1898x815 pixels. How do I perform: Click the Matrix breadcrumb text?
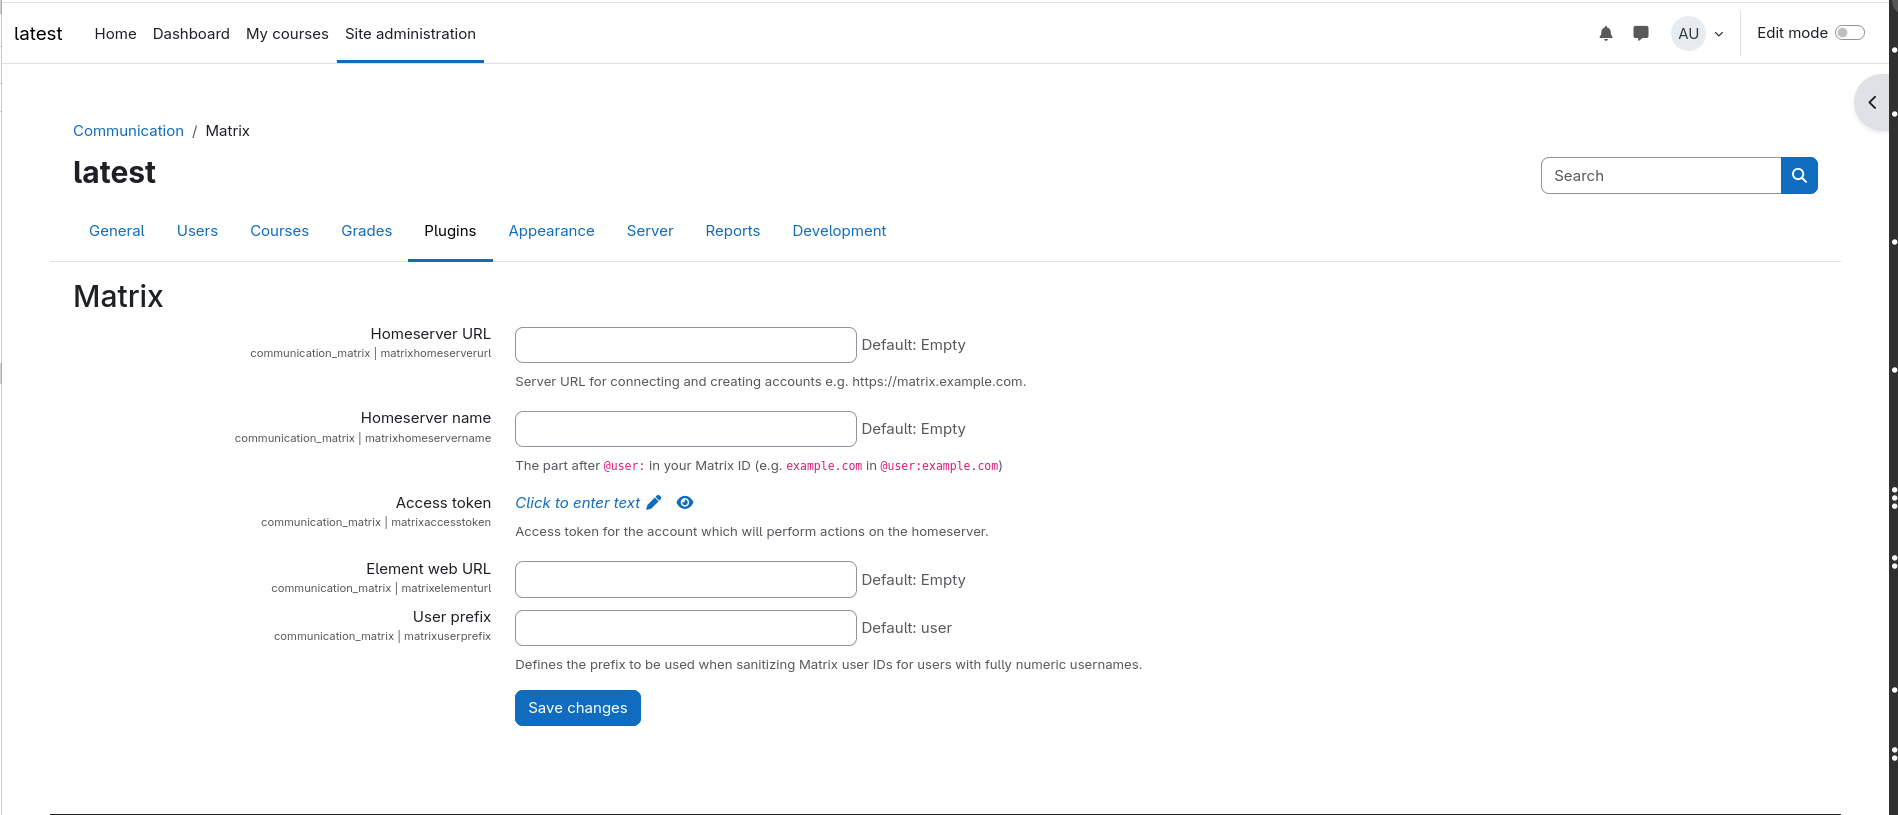(x=227, y=131)
